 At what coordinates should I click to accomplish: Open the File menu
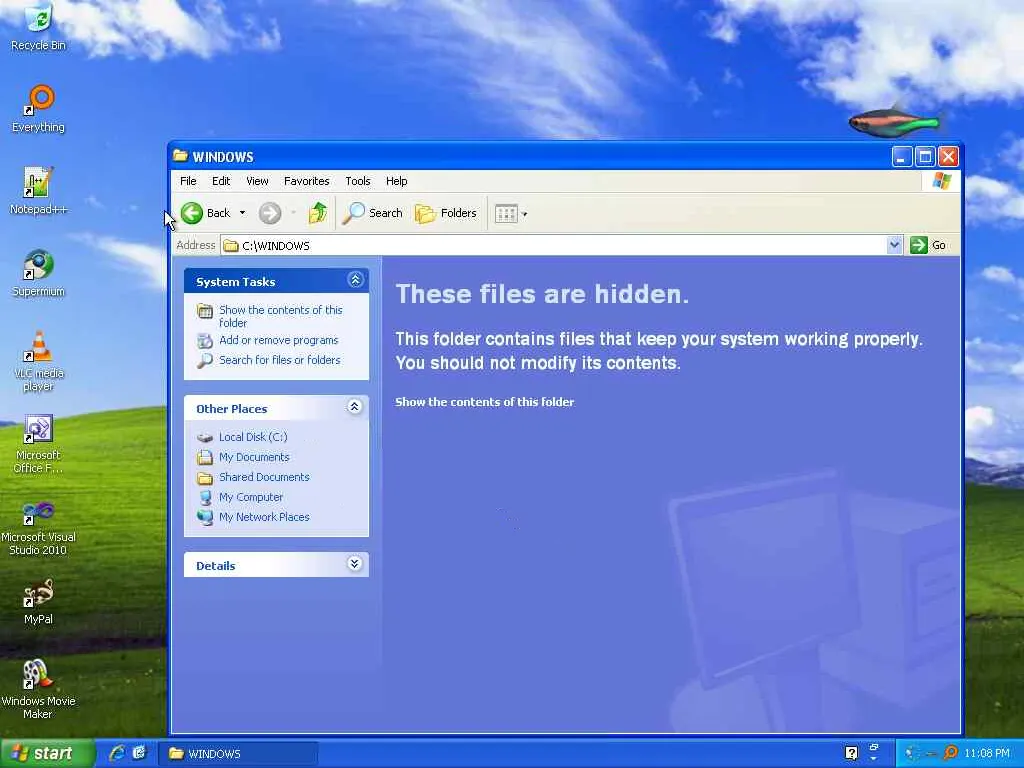coord(188,181)
